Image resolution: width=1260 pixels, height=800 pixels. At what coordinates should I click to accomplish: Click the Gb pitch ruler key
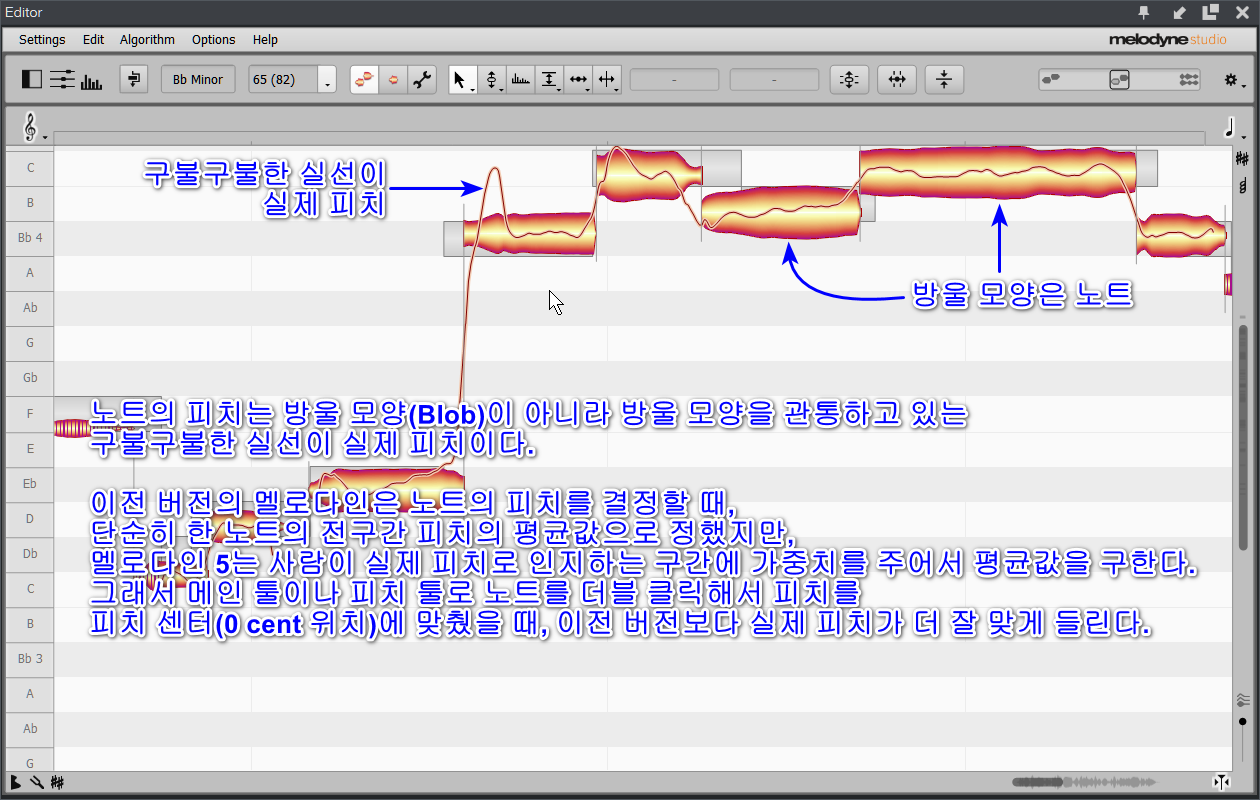[30, 378]
